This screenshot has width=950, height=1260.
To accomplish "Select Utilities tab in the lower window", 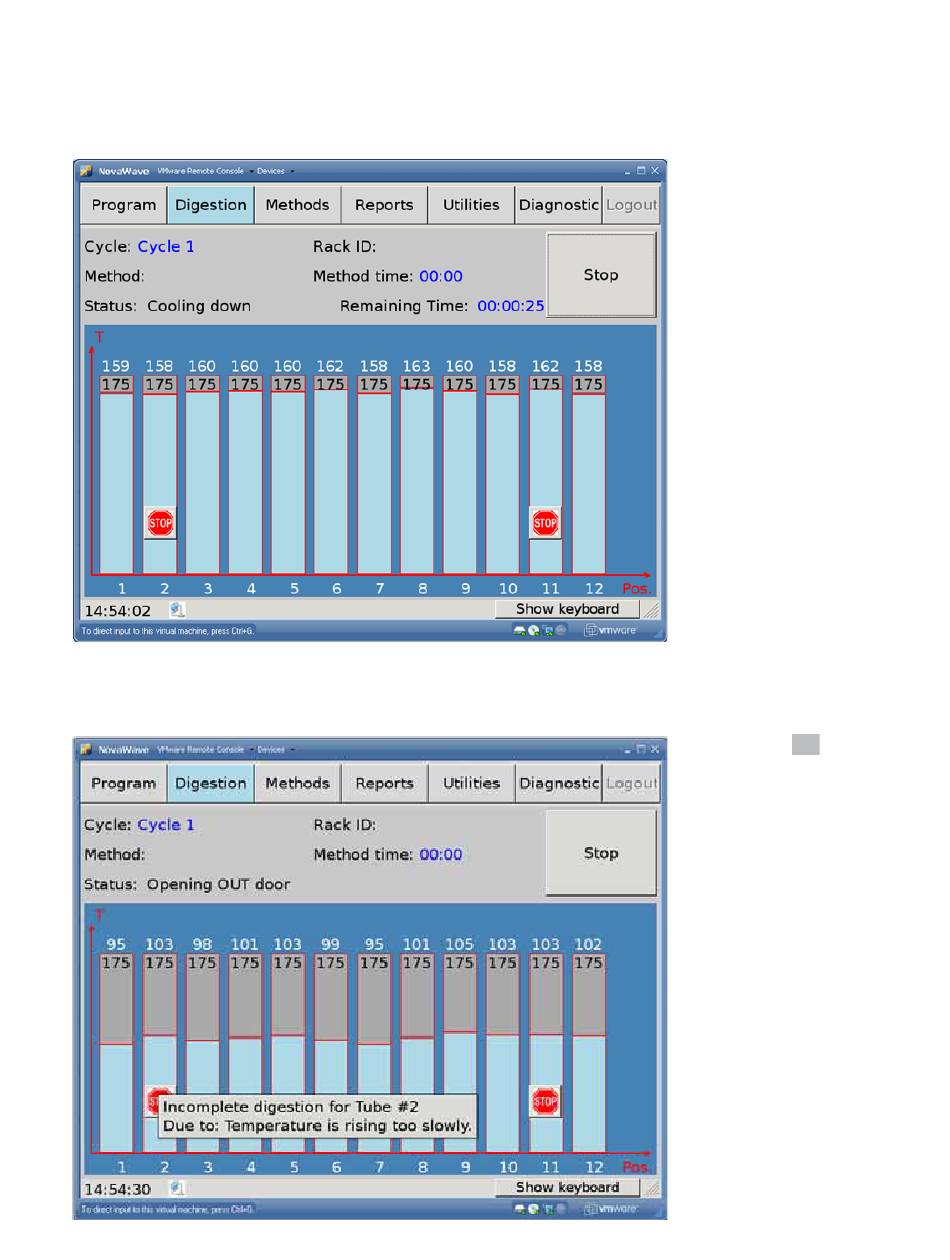I will click(471, 784).
